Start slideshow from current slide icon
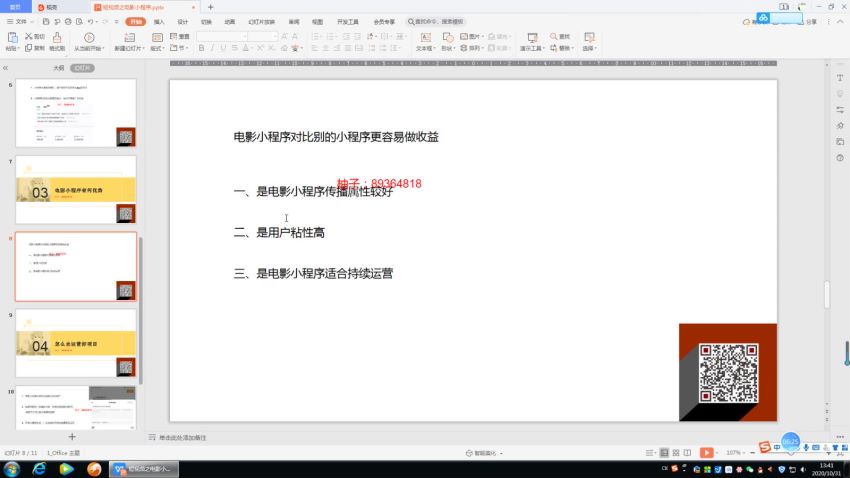This screenshot has width=850, height=478. [89, 37]
